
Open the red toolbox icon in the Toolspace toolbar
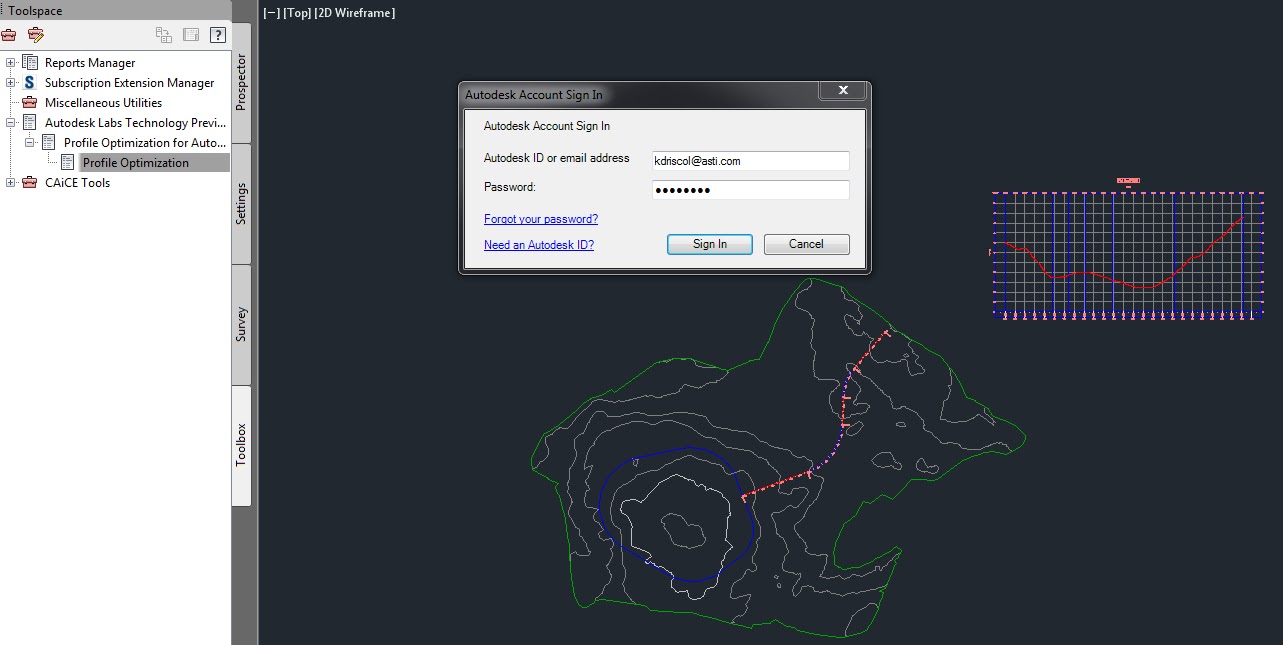coord(9,35)
